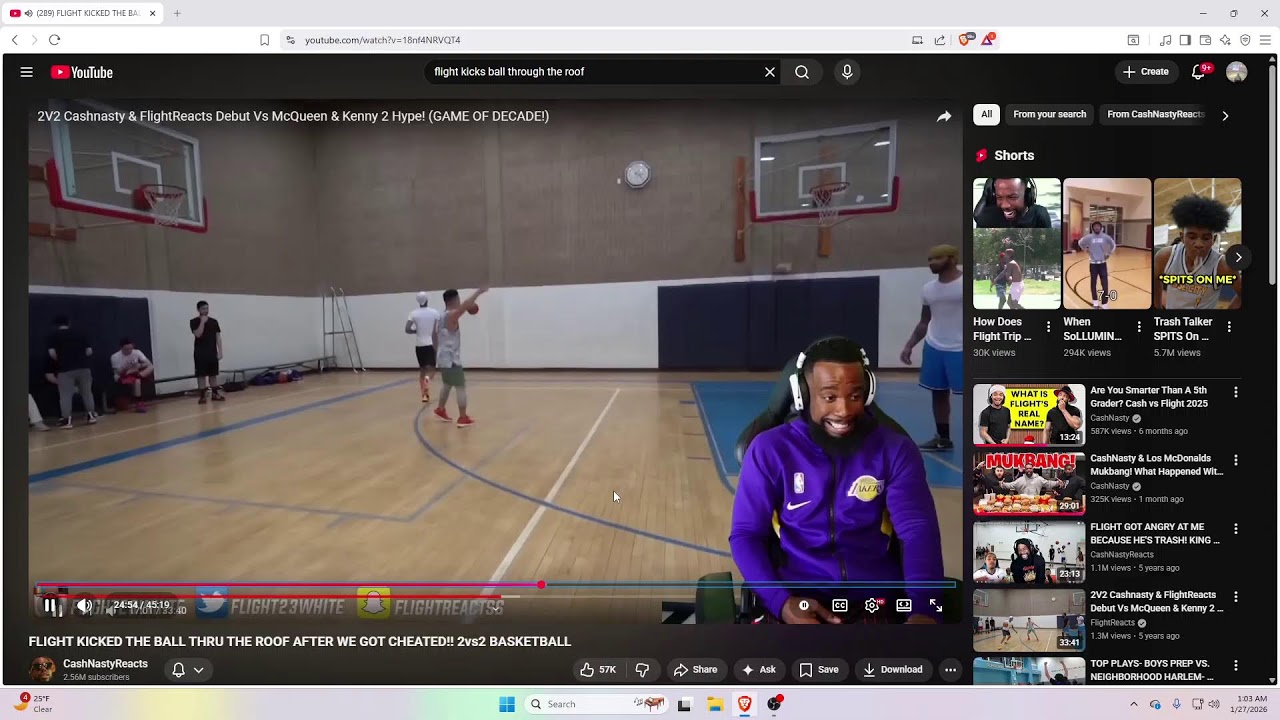Viewport: 1280px width, 720px height.
Task: Mute the video volume
Action: point(85,605)
